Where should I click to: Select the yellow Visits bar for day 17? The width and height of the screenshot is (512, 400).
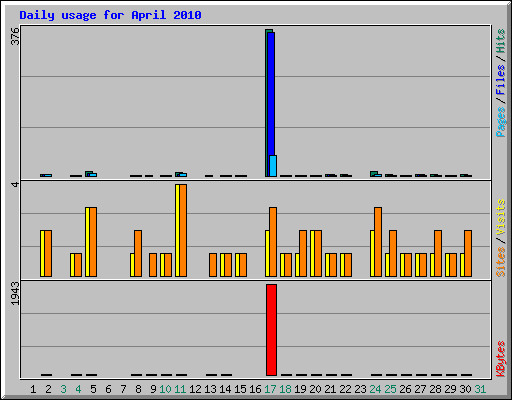click(x=267, y=253)
